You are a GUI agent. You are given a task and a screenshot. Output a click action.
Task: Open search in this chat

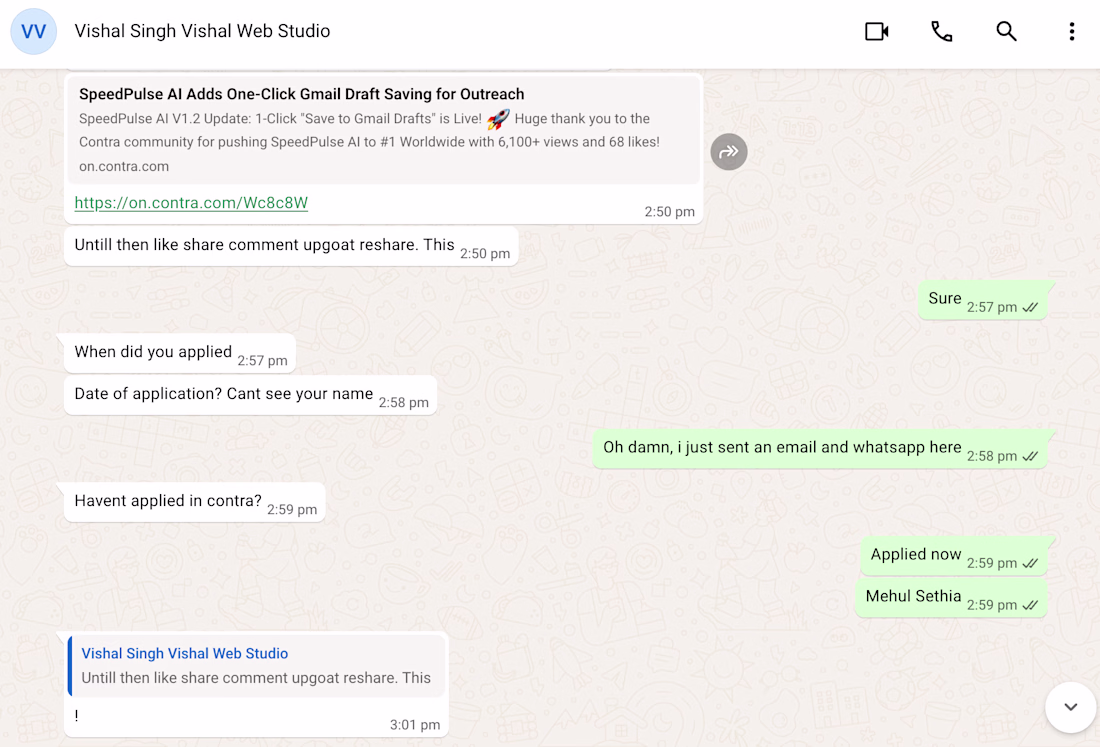(1006, 32)
